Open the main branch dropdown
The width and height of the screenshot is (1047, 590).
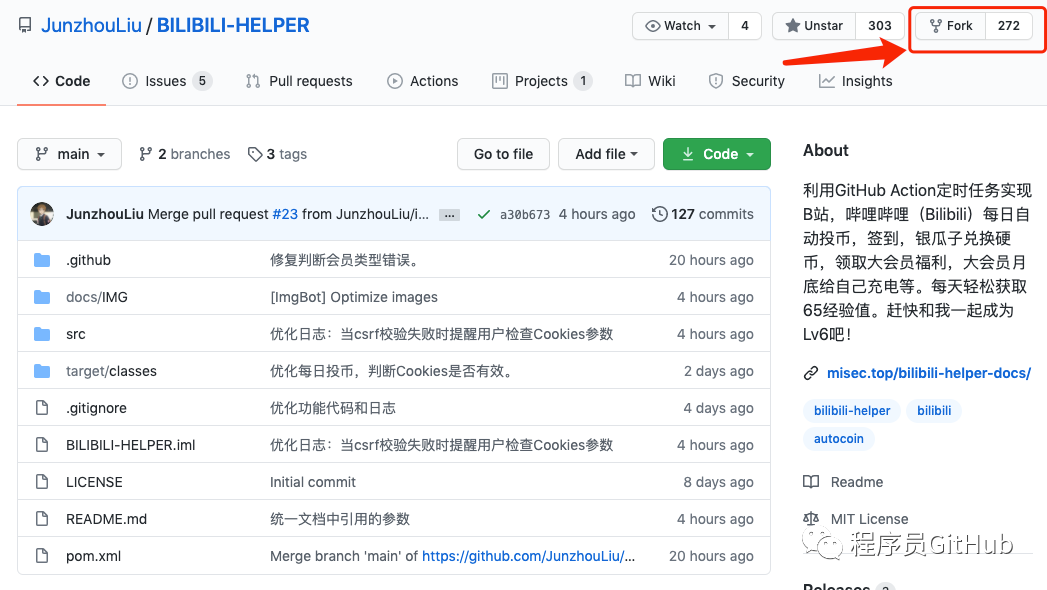coord(69,154)
